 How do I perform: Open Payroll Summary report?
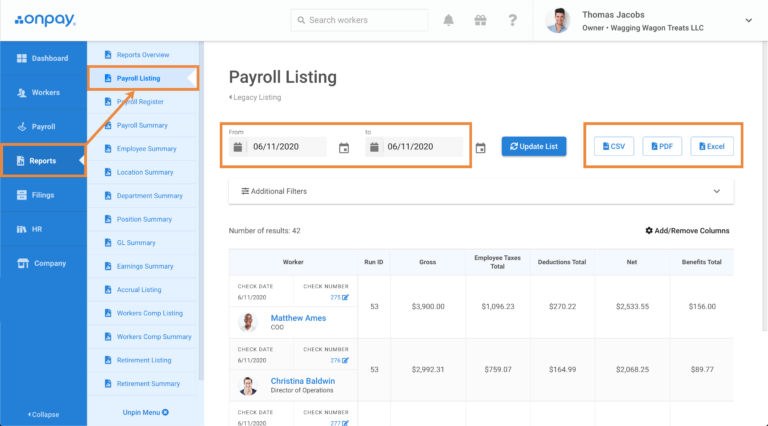(142, 125)
